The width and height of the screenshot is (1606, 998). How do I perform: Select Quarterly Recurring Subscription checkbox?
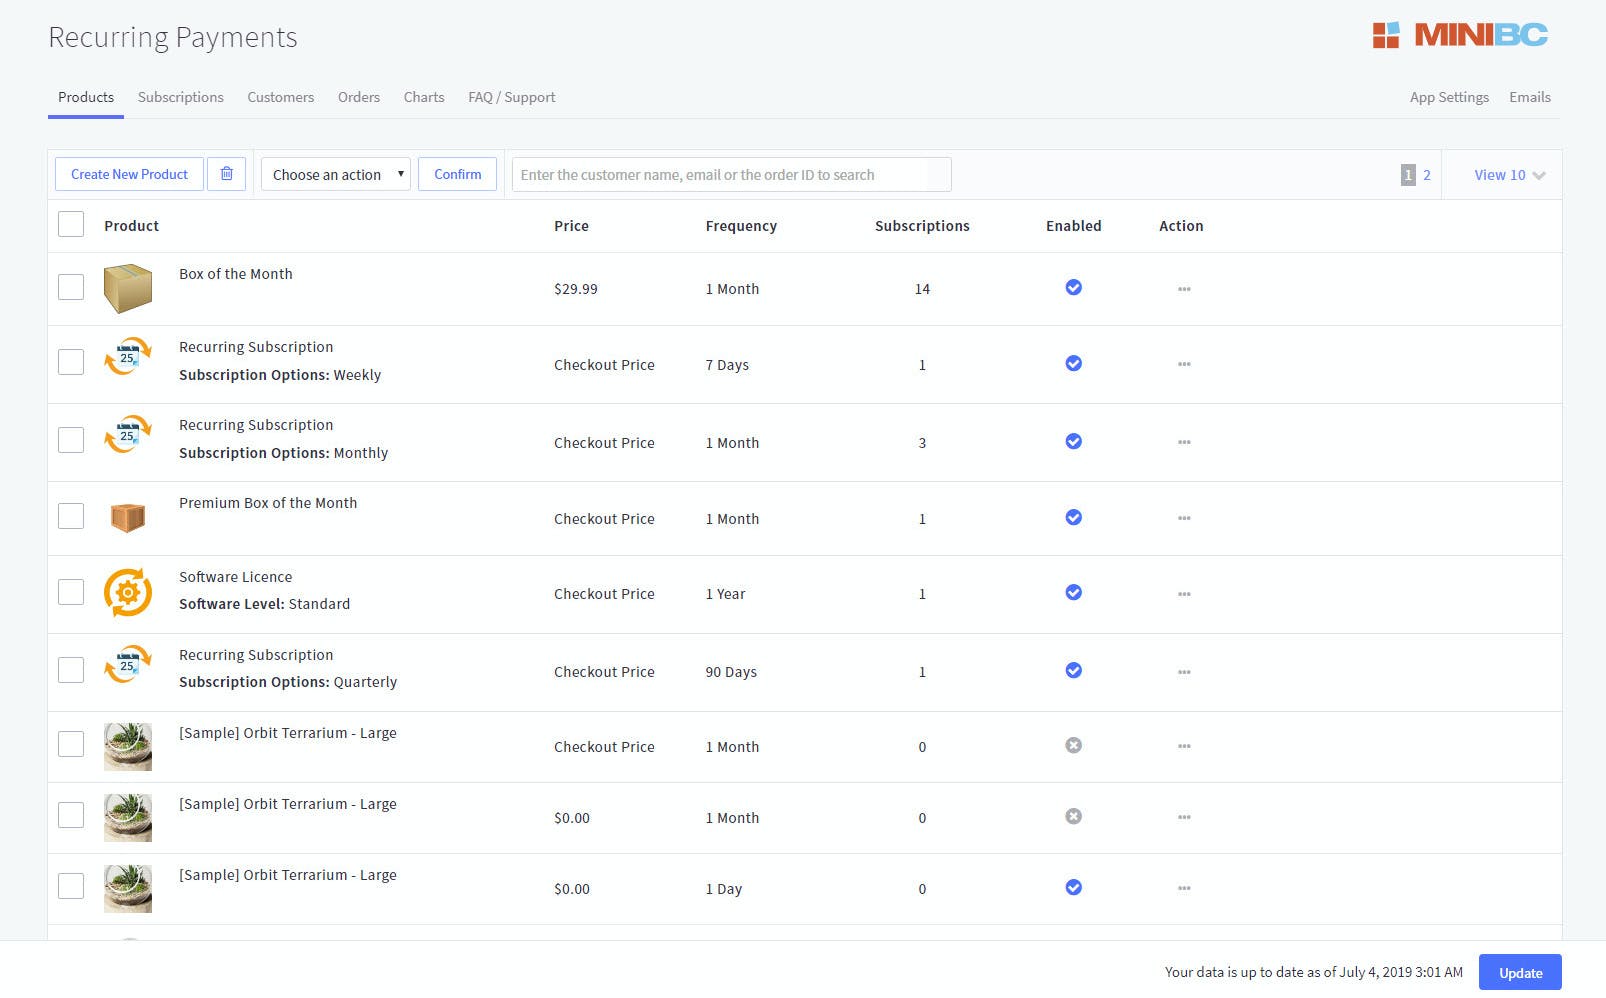click(x=71, y=670)
